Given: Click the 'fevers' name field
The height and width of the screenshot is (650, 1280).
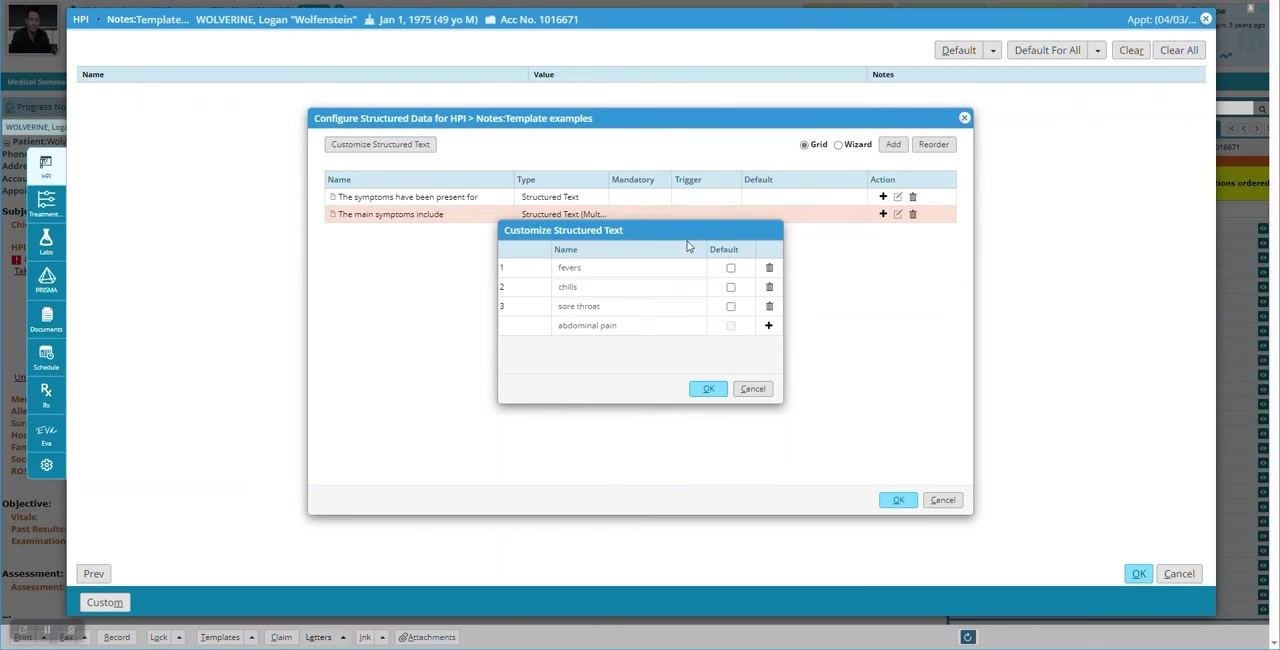Looking at the screenshot, I should coord(628,268).
